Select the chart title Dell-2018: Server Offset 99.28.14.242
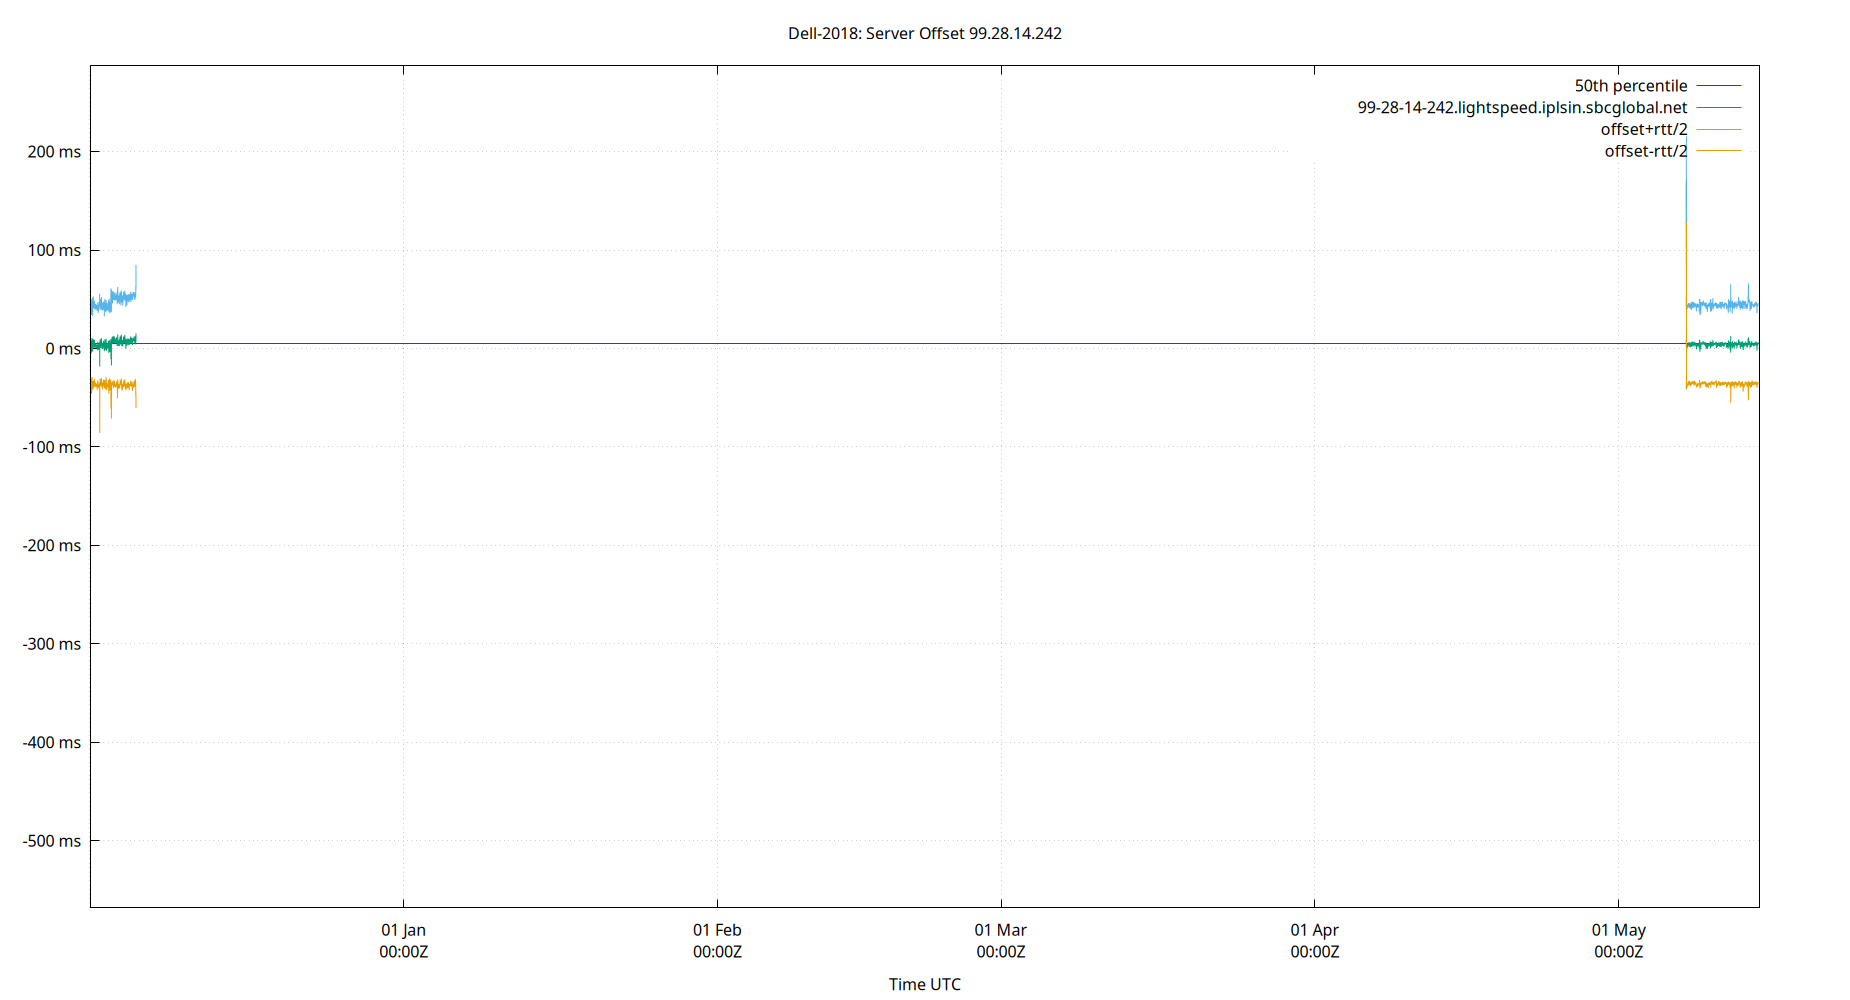Image resolution: width=1850 pixels, height=1000 pixels. pyautogui.click(x=925, y=33)
